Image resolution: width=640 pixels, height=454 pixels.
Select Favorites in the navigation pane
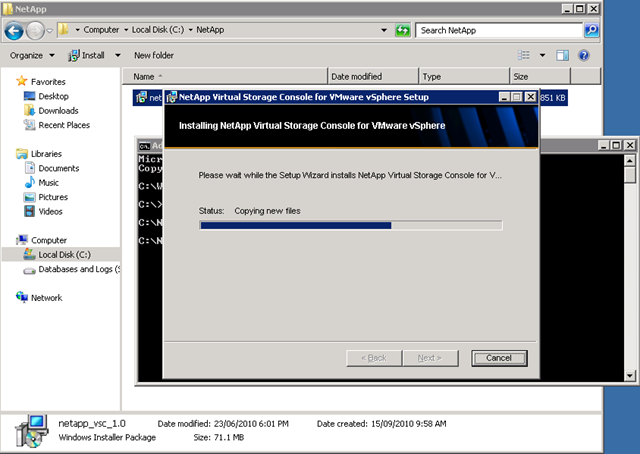click(48, 82)
